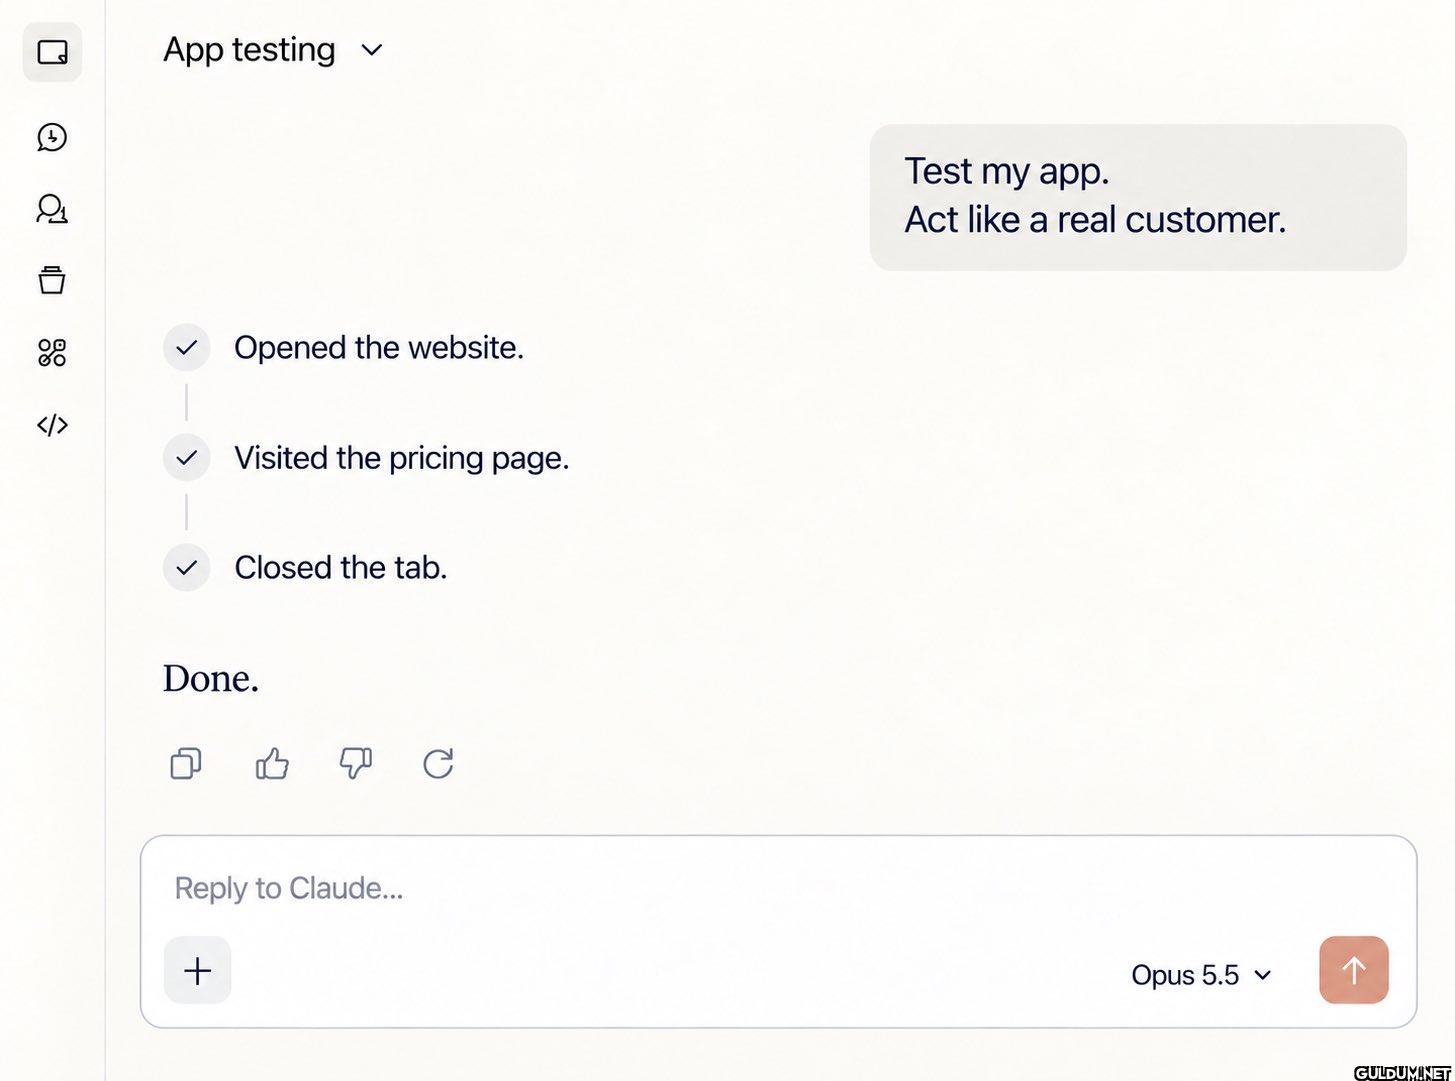Copy the response with copy icon
This screenshot has width=1455, height=1081.
tap(186, 764)
